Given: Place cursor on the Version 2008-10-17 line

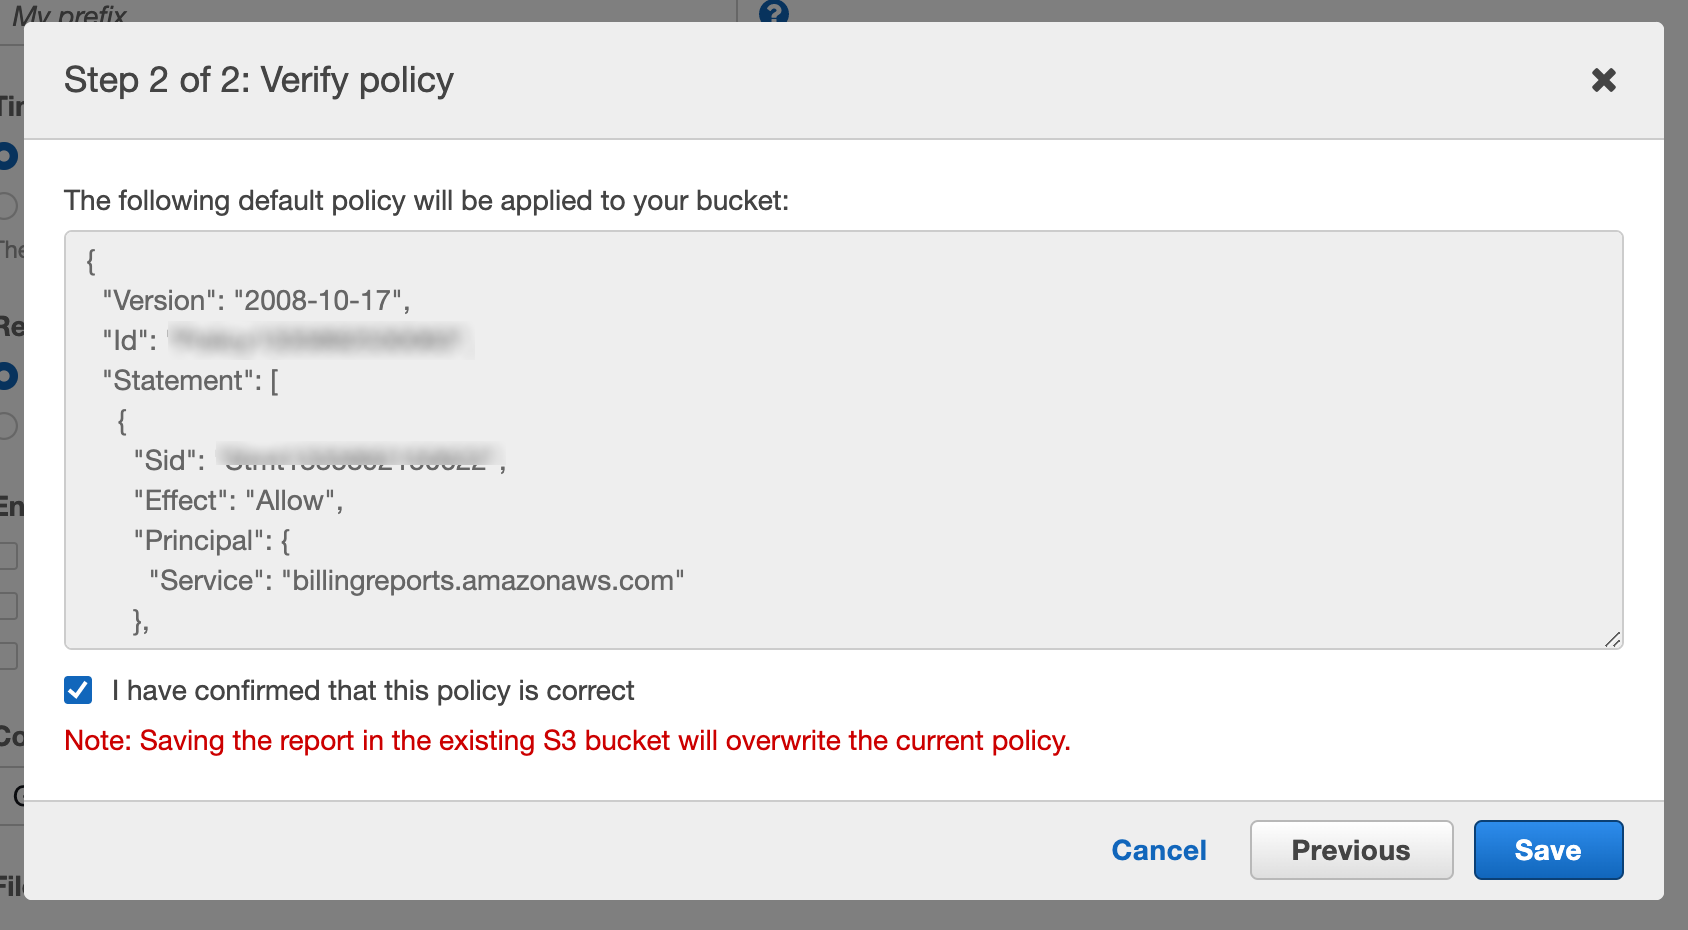Looking at the screenshot, I should pyautogui.click(x=258, y=299).
